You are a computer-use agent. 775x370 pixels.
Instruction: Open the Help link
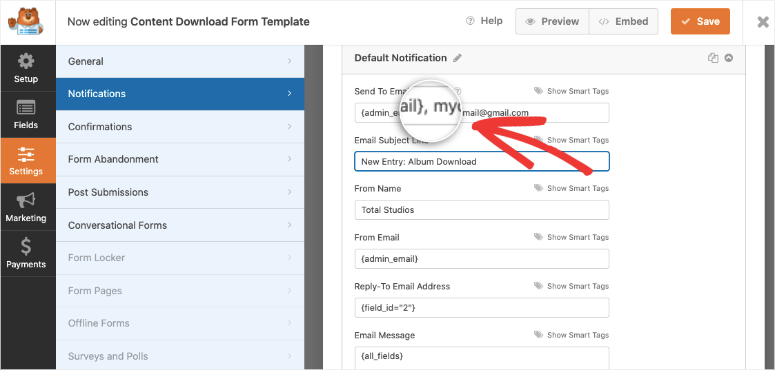click(x=484, y=21)
